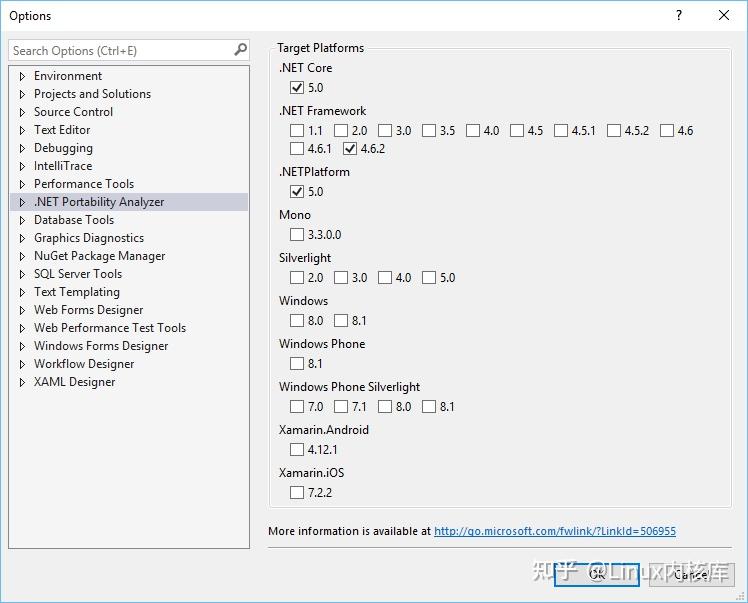Check .NET Framework 4.6.1 checkbox

point(297,148)
